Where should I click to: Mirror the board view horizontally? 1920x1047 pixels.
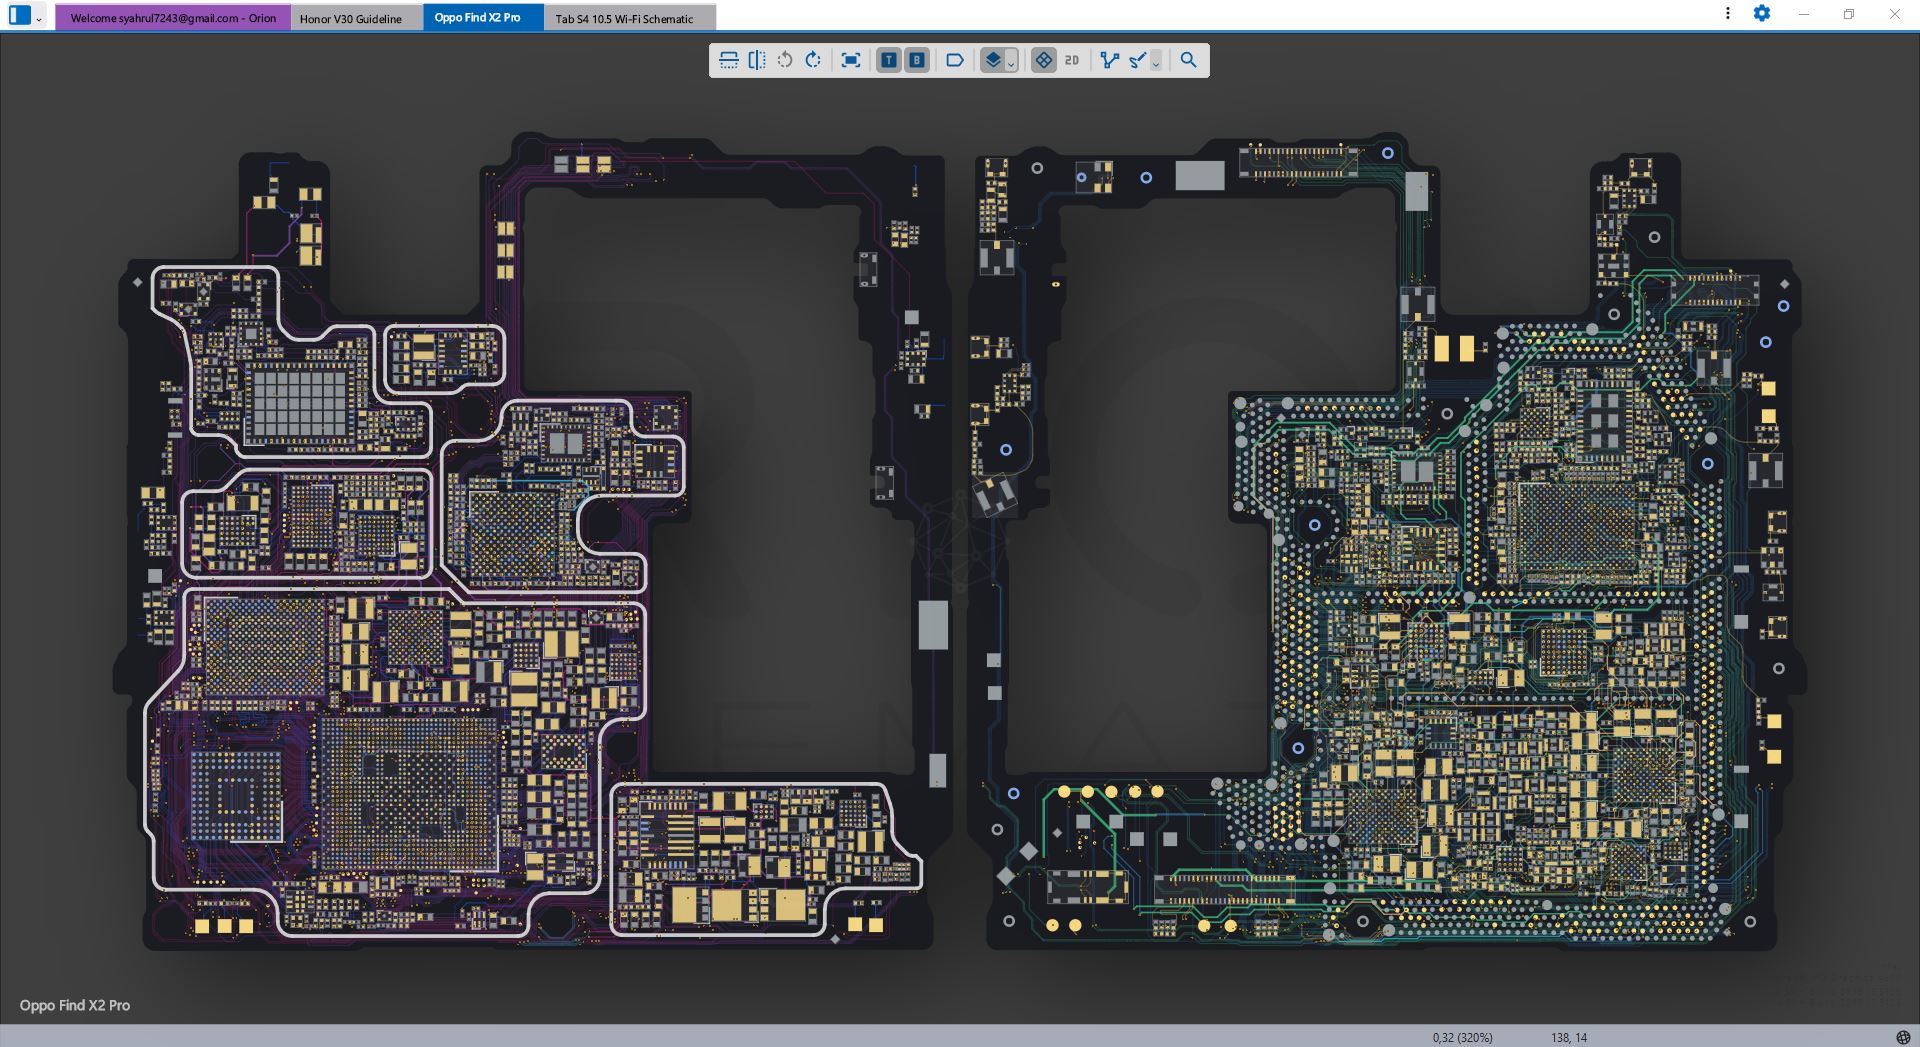[x=757, y=60]
